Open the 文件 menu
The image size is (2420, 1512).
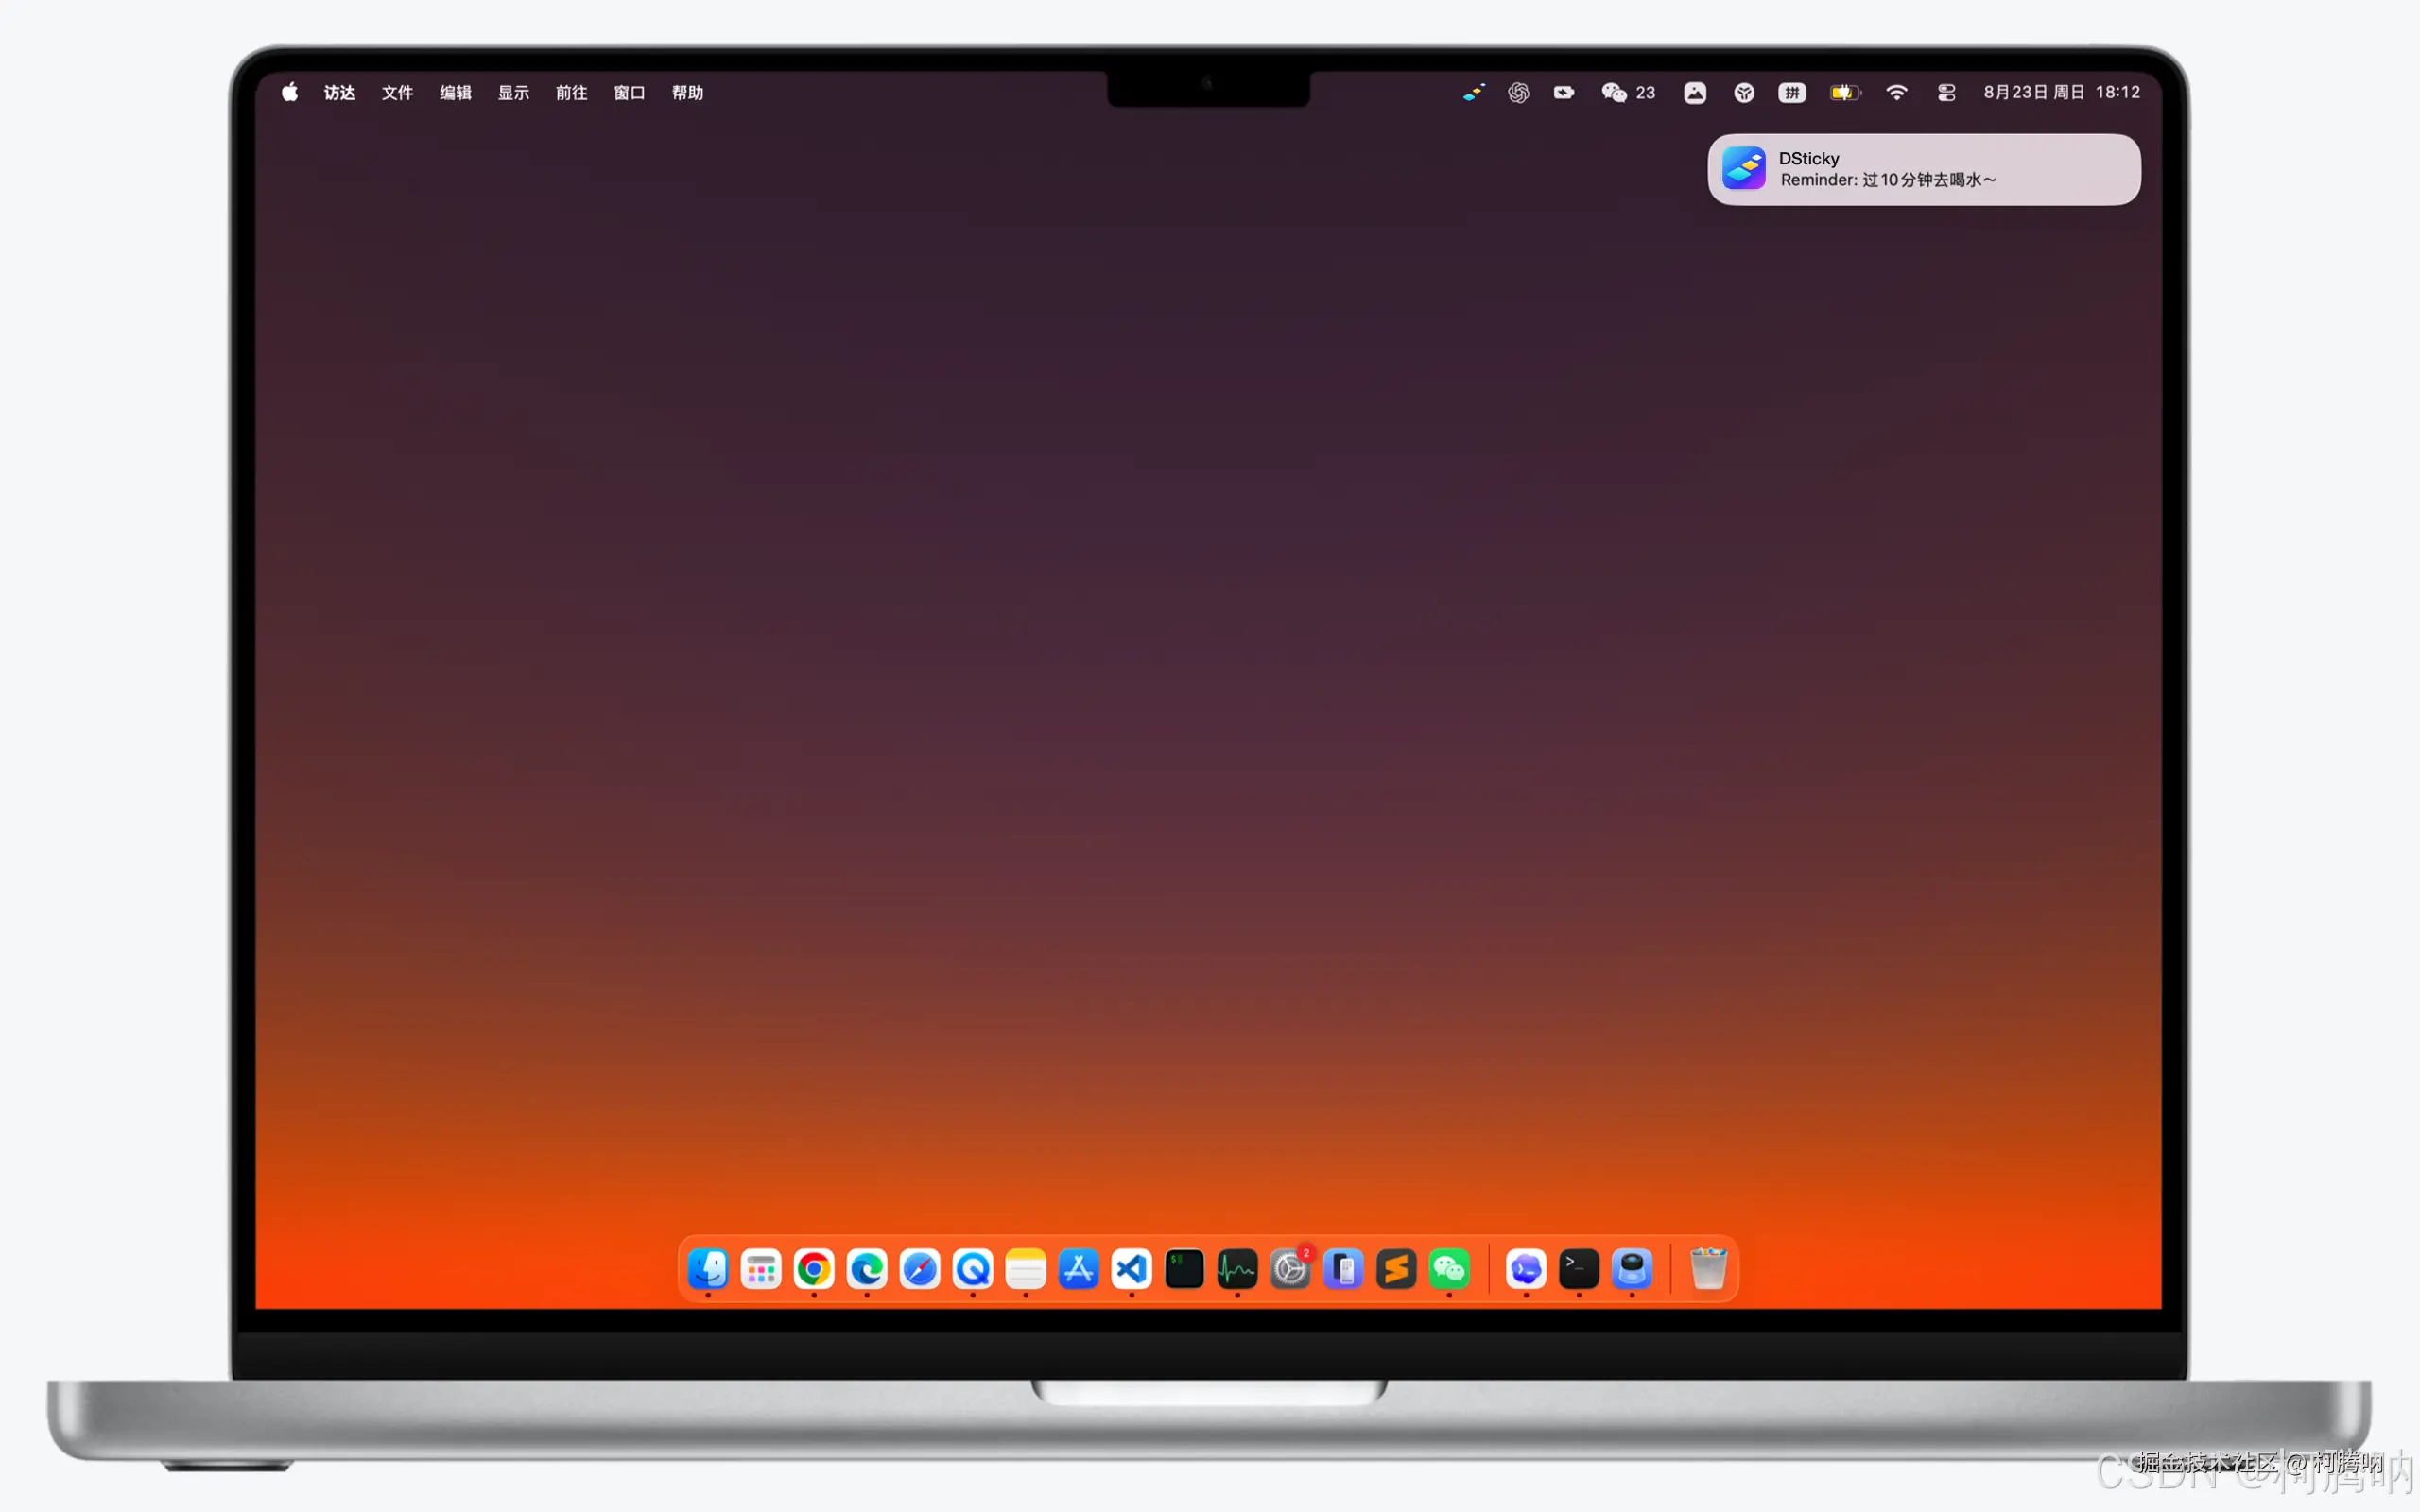pos(397,93)
